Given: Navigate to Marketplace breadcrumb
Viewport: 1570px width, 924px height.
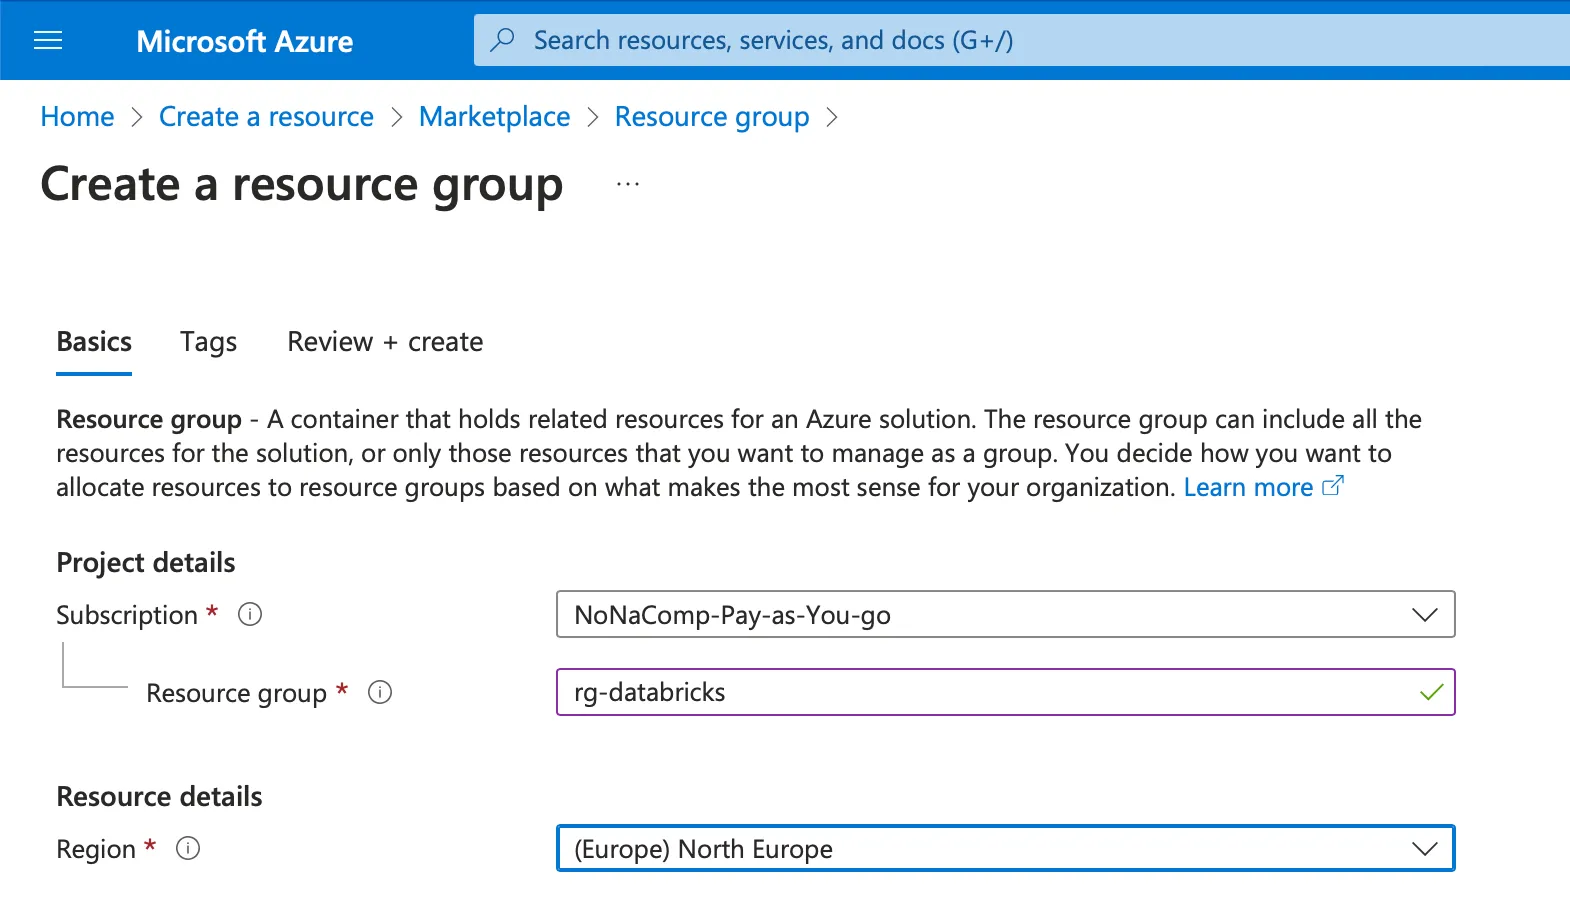Looking at the screenshot, I should click(494, 117).
